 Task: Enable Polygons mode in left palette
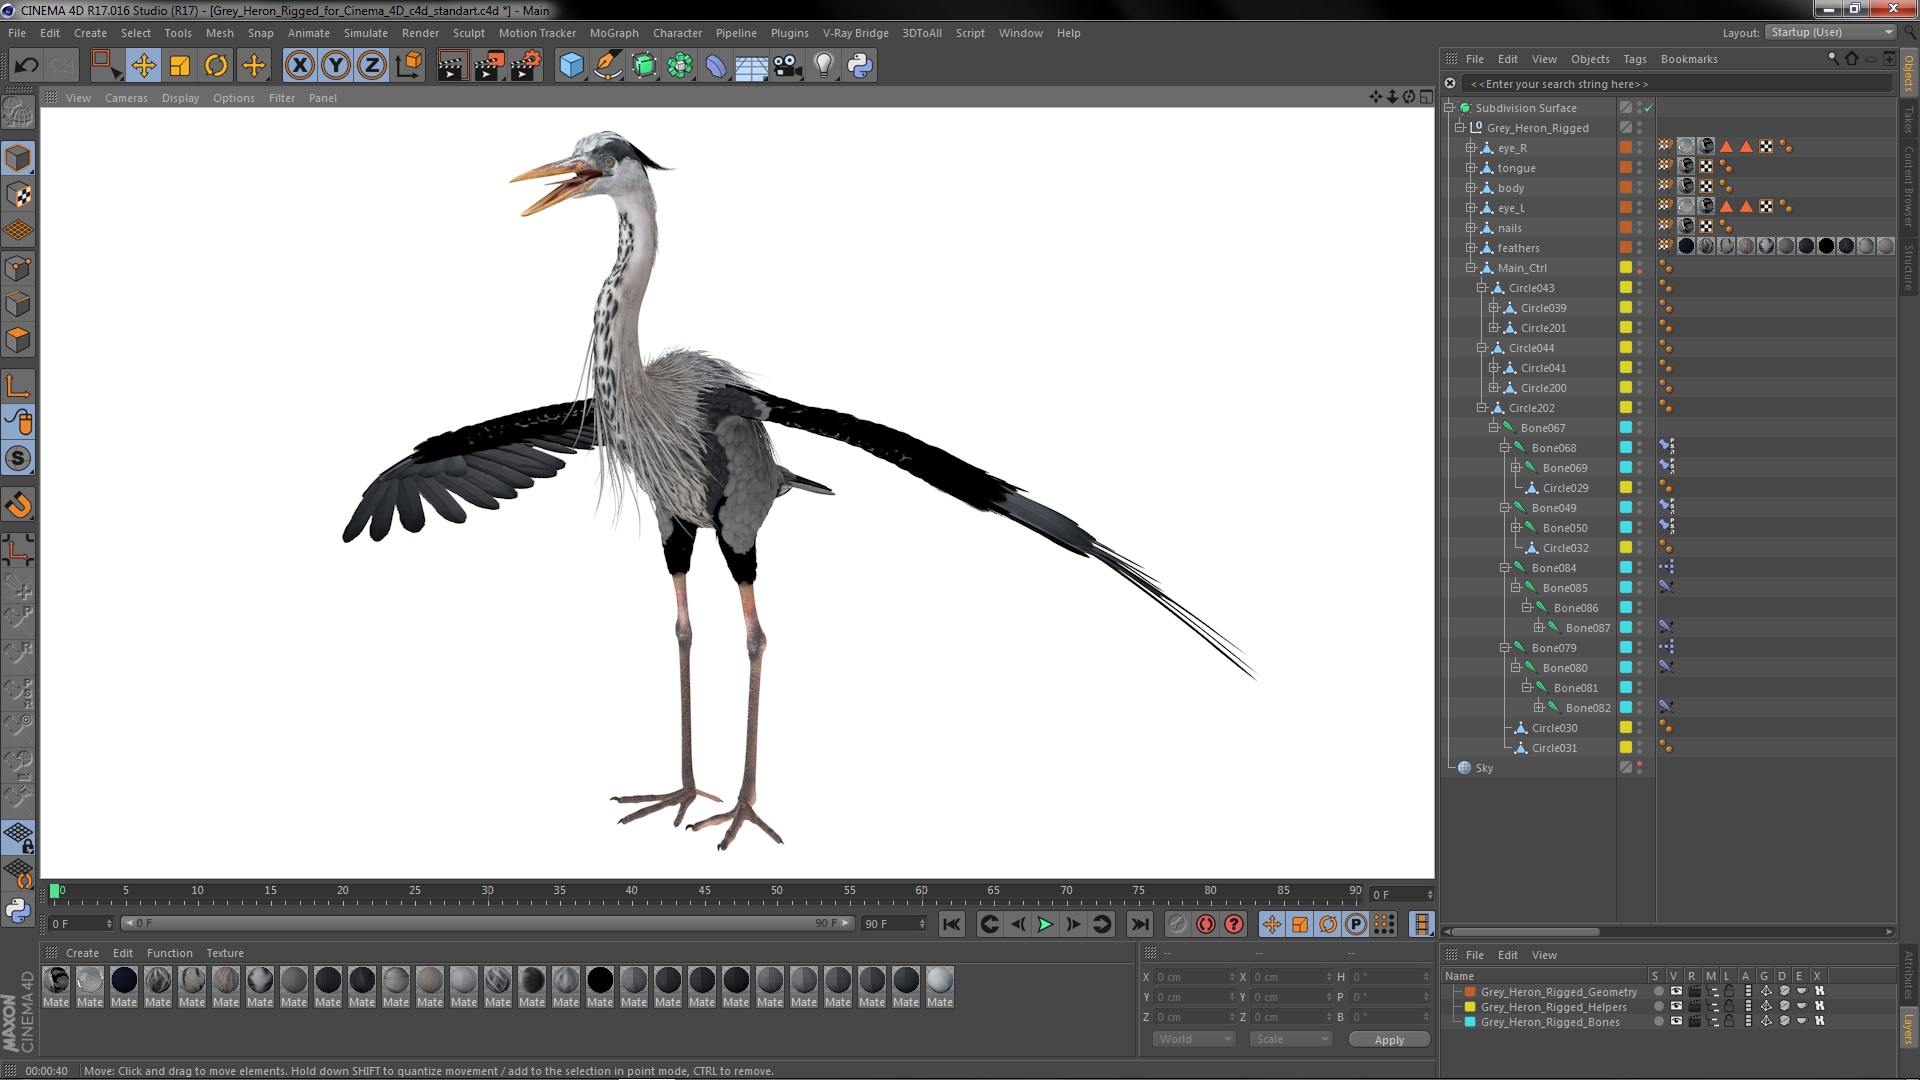18,340
